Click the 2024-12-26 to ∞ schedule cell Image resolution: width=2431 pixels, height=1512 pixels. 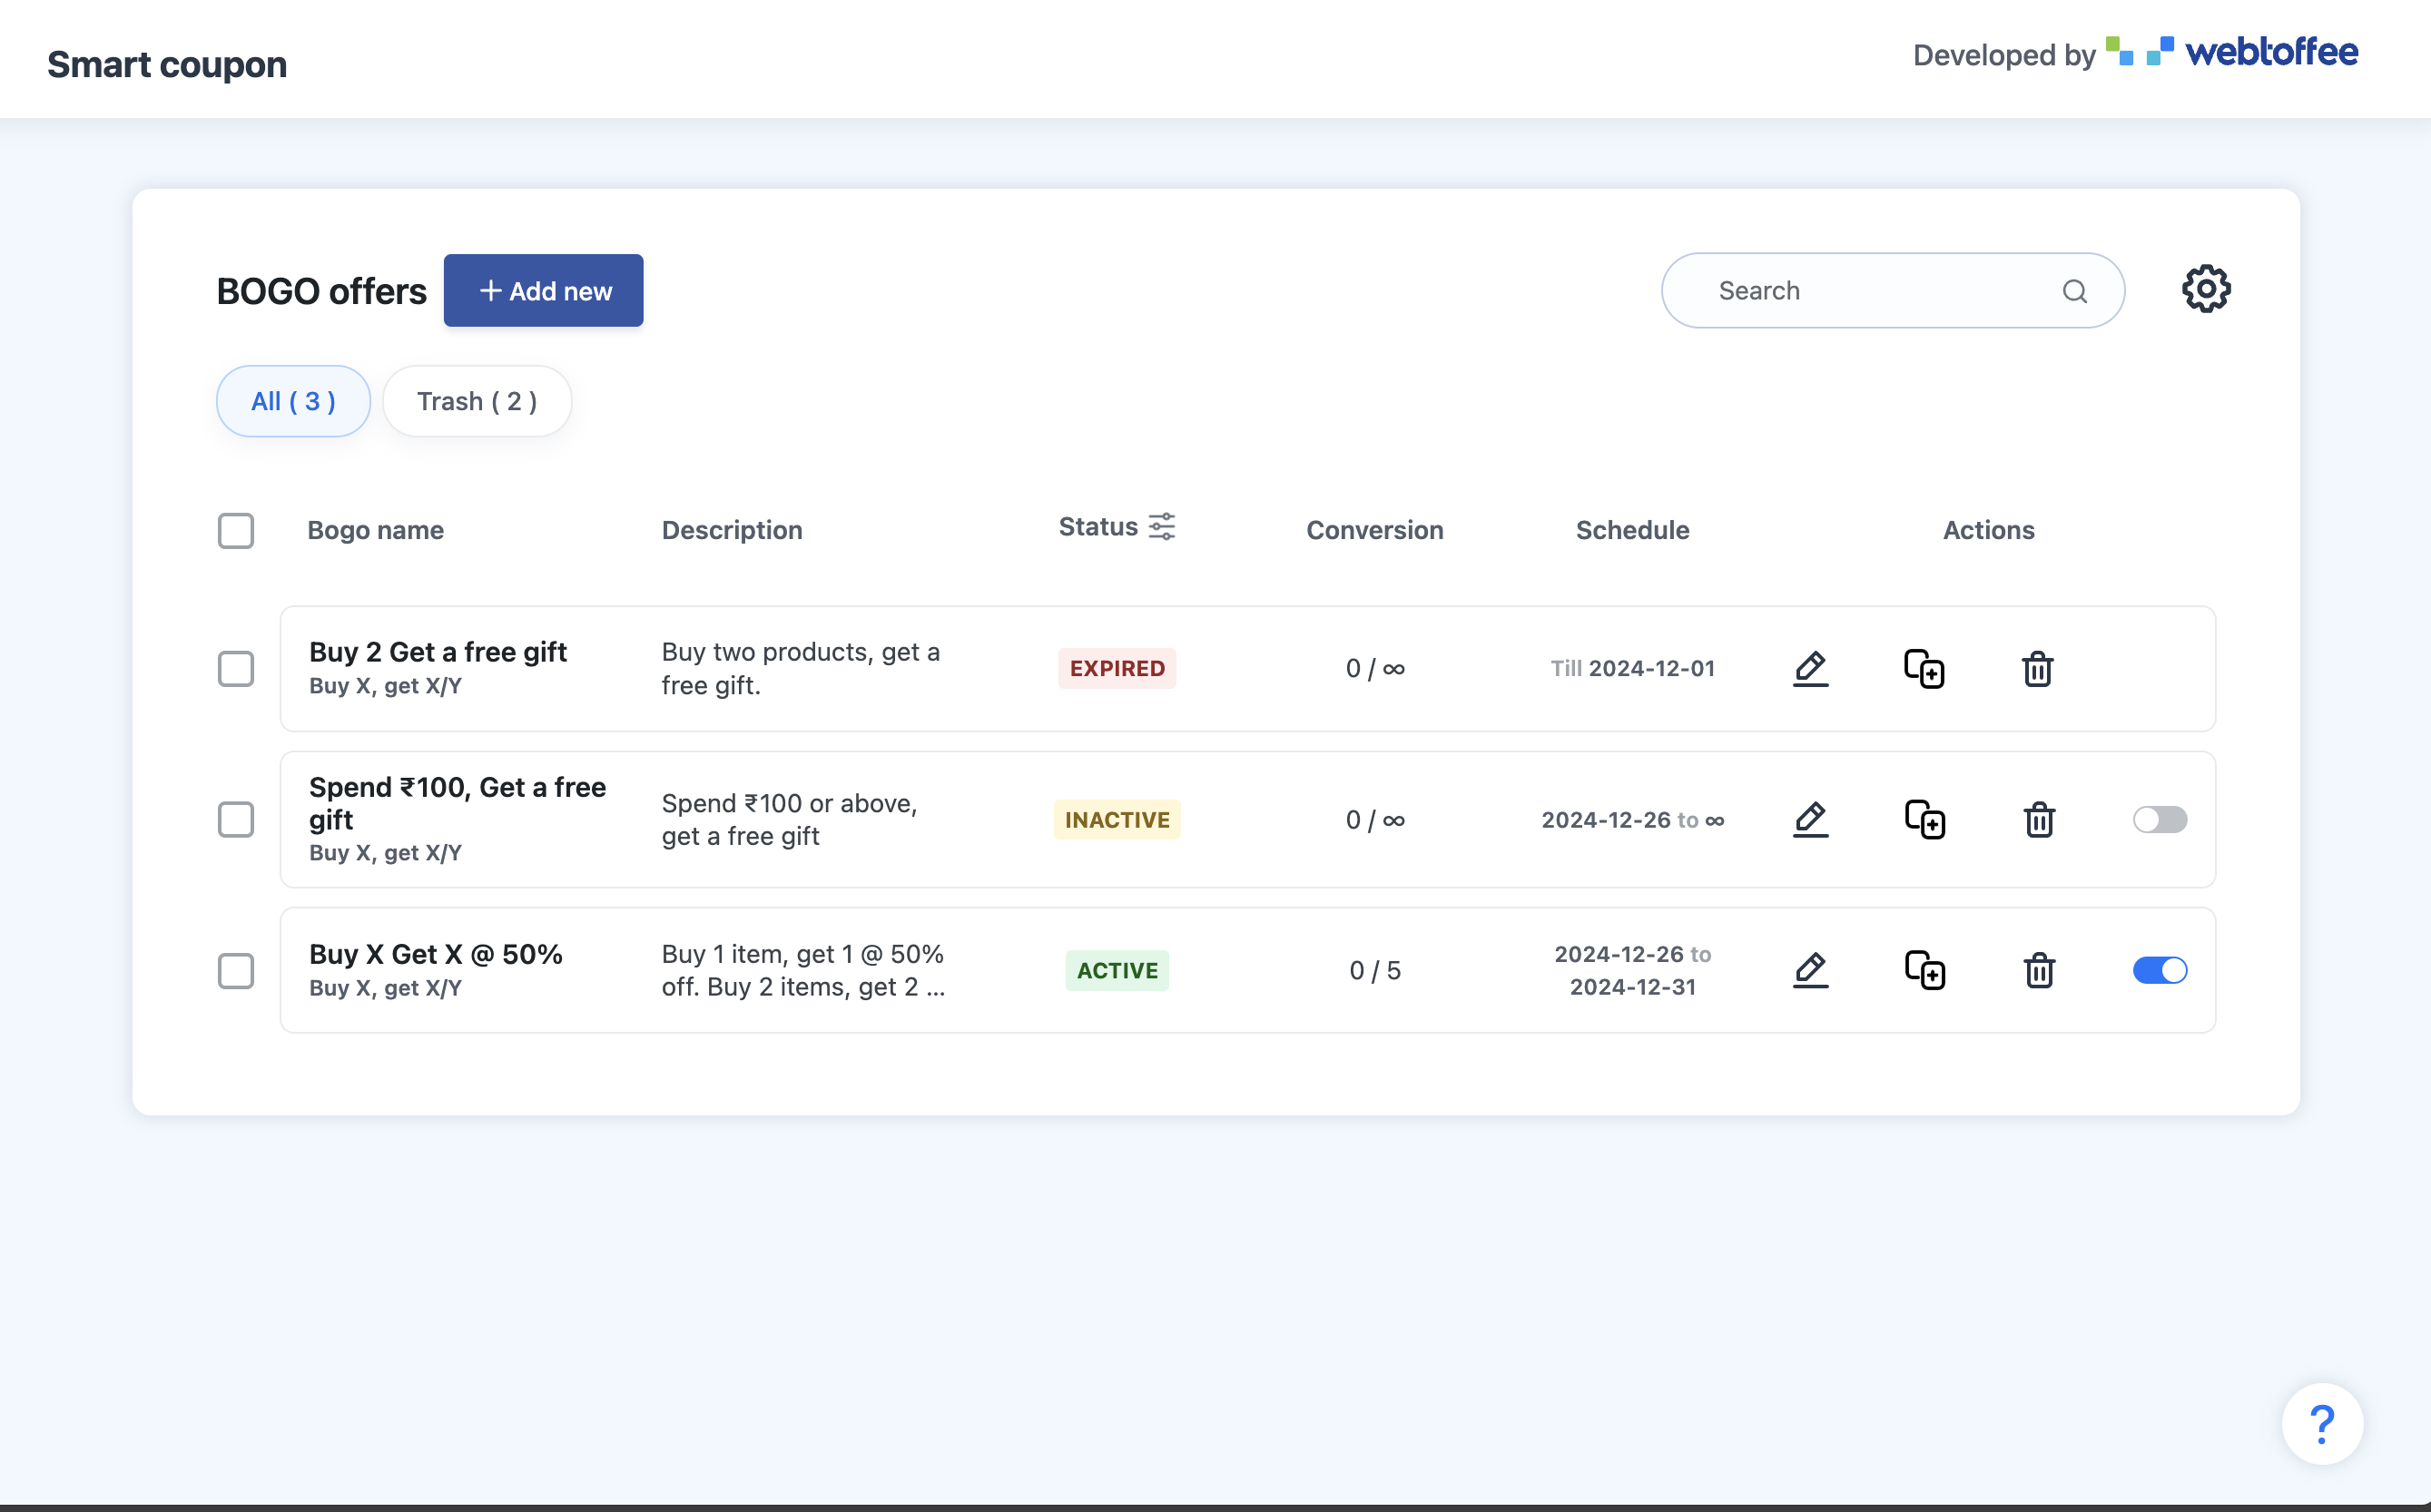pyautogui.click(x=1632, y=820)
